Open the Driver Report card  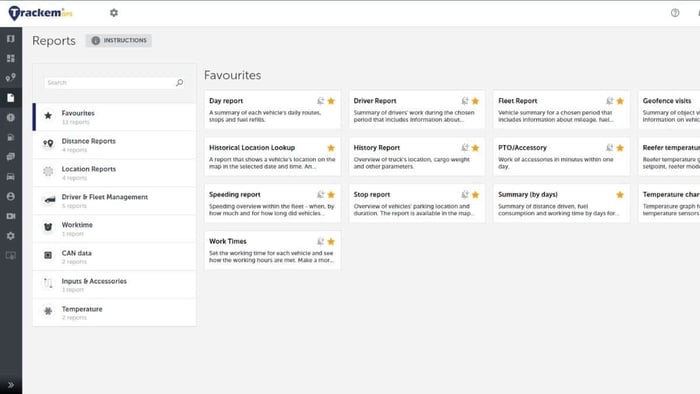tap(417, 109)
